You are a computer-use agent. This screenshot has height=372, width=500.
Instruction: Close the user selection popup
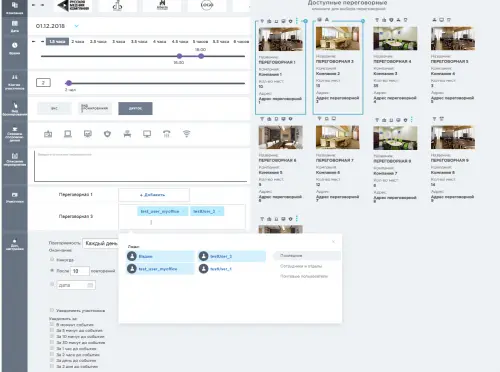(333, 241)
